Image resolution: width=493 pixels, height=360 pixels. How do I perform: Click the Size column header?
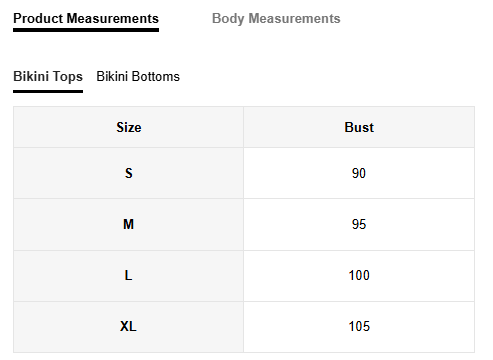(129, 127)
